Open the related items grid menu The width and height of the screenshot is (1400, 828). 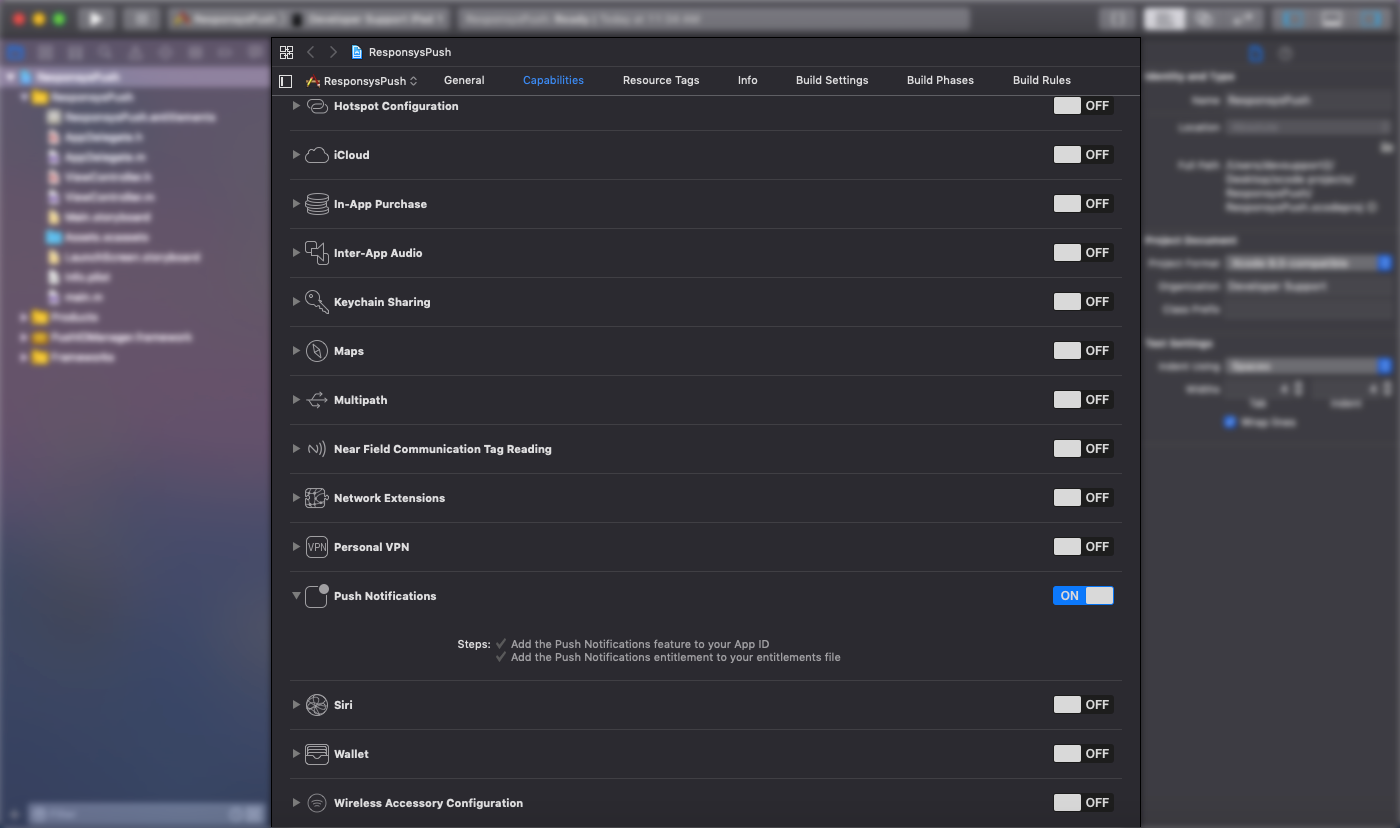287,52
